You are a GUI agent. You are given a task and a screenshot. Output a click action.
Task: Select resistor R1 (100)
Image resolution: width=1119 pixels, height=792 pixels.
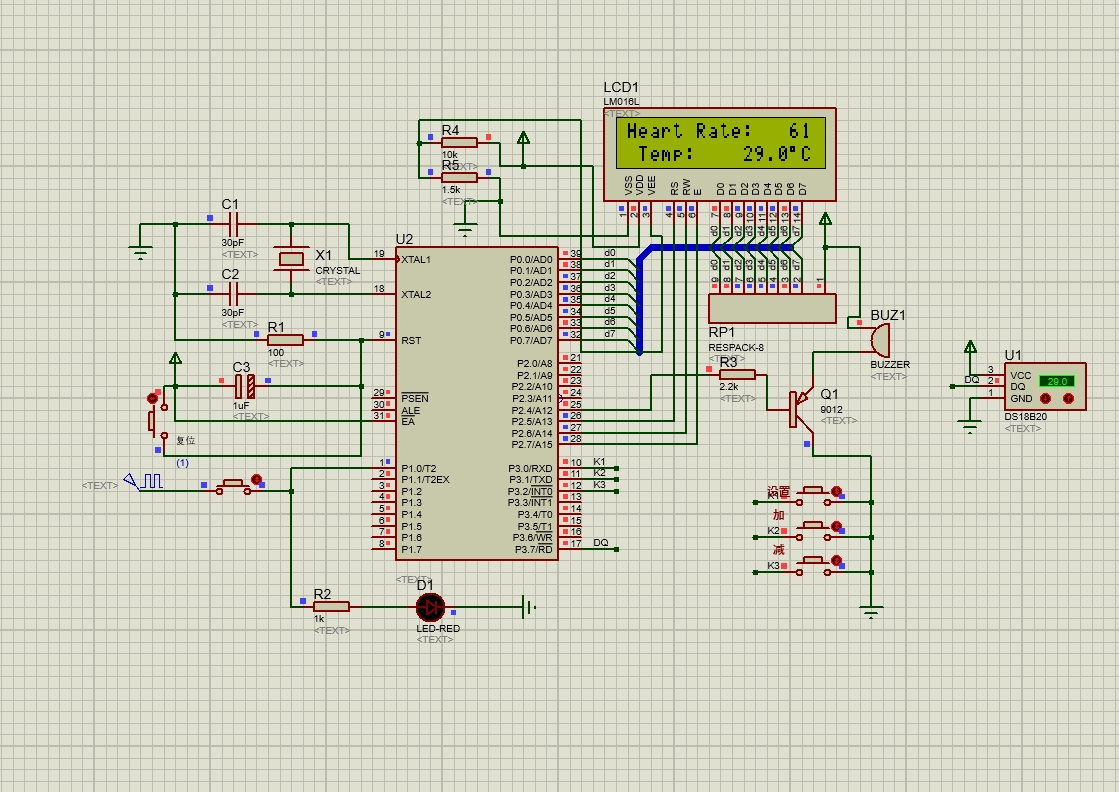285,340
